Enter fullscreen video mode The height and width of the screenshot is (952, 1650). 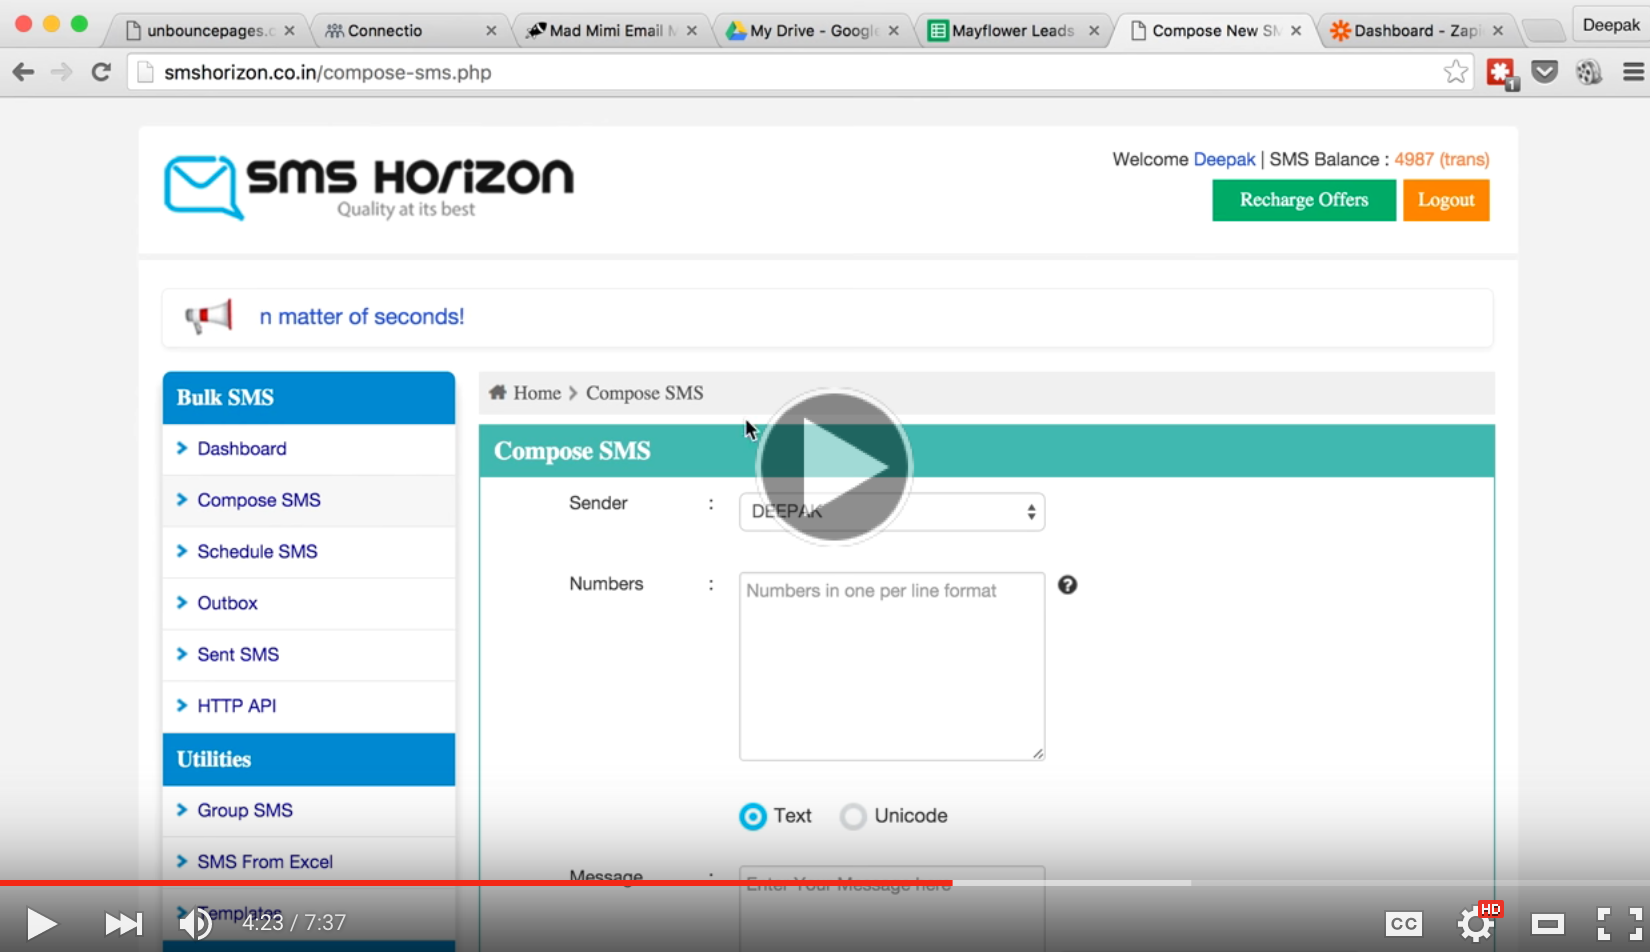[x=1620, y=924]
